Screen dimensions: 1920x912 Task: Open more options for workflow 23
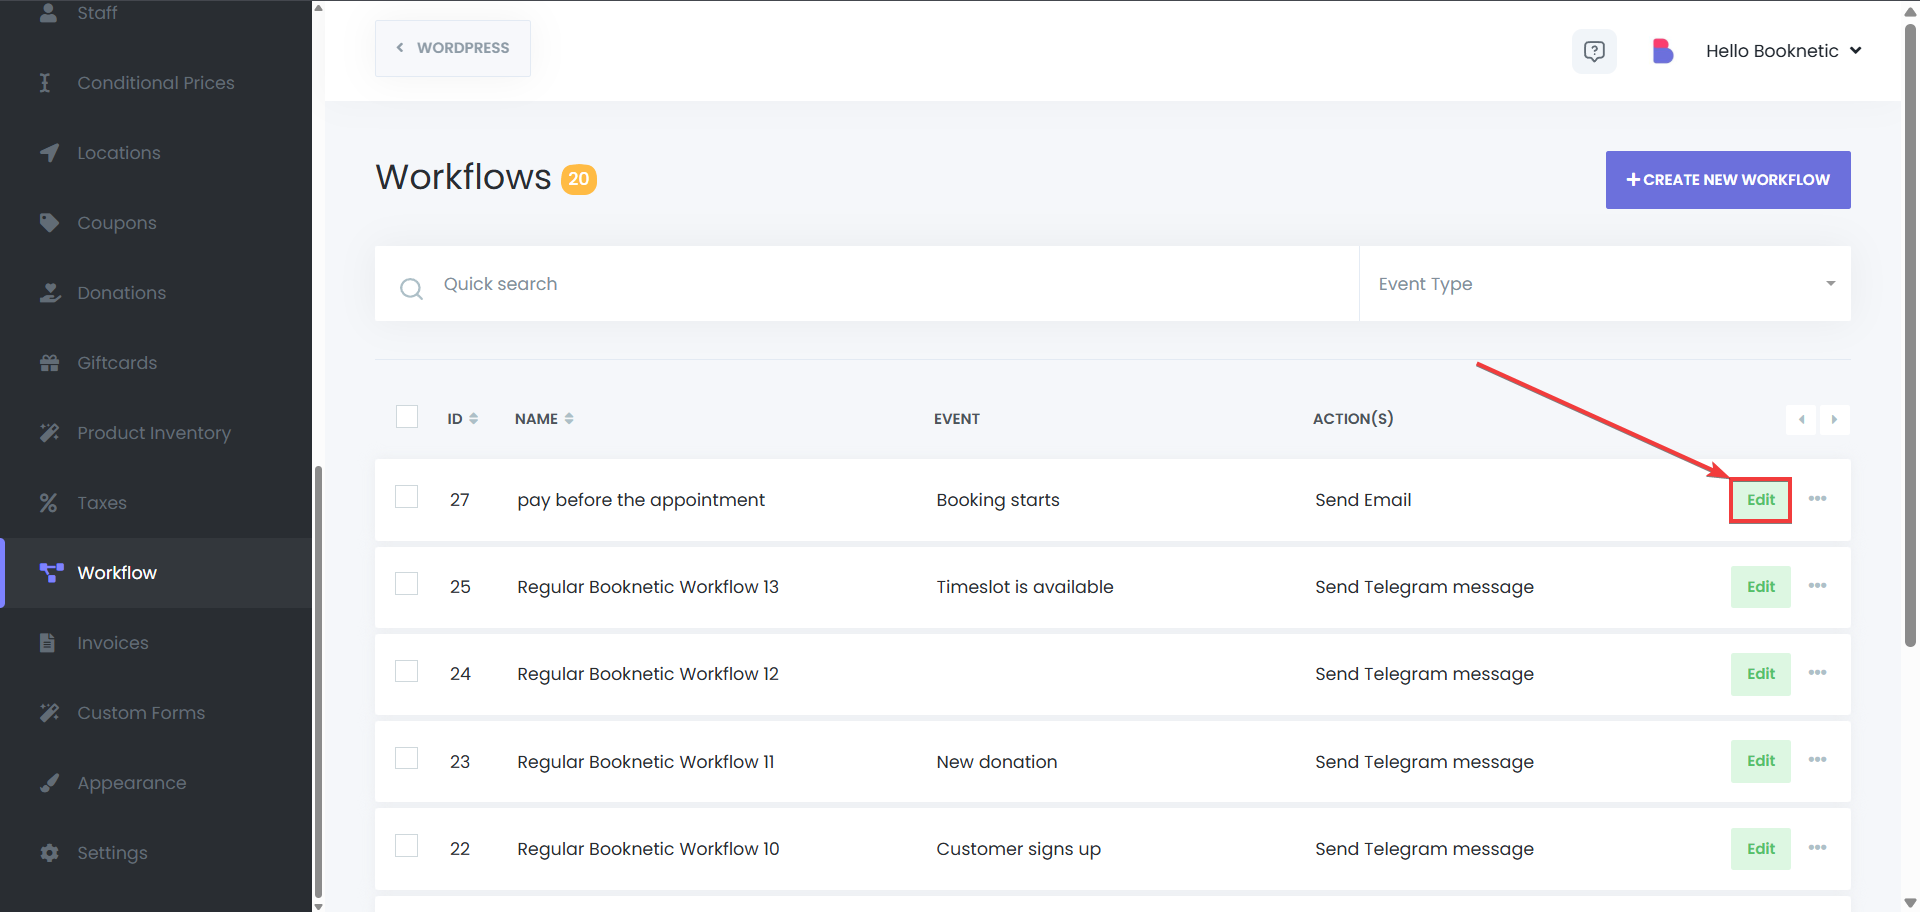1817,760
